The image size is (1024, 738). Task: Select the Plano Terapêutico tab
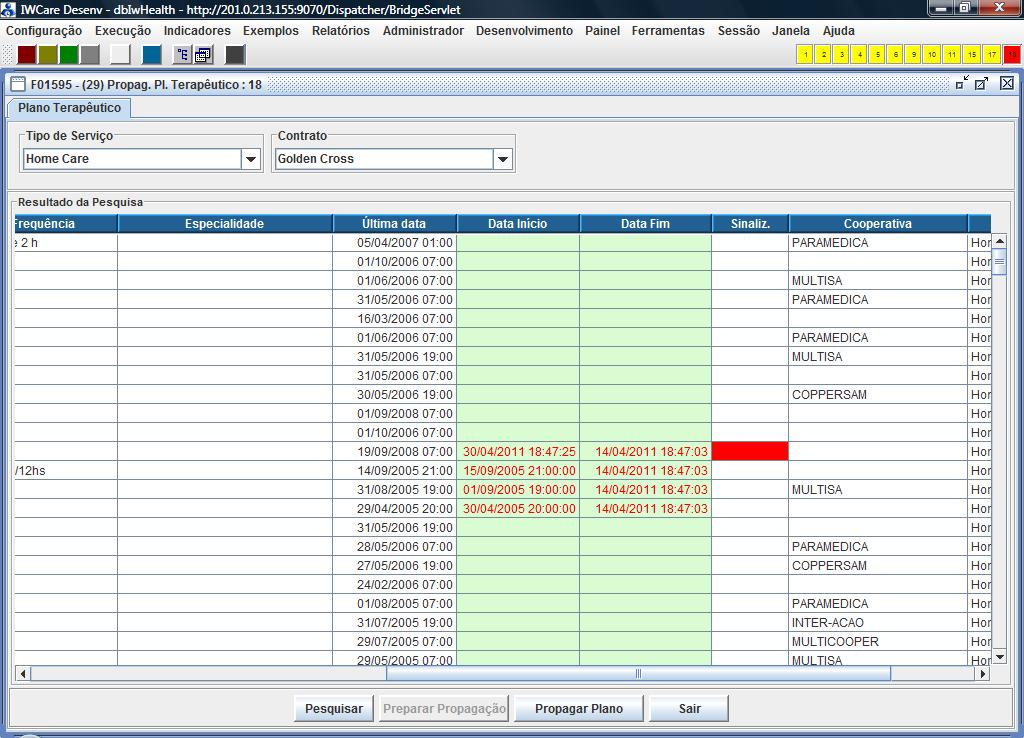point(69,108)
